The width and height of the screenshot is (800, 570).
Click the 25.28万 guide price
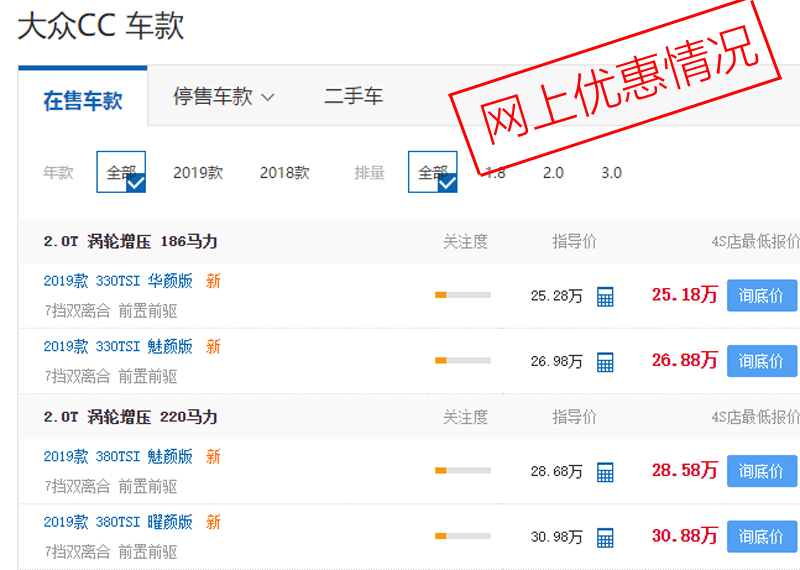tap(556, 296)
